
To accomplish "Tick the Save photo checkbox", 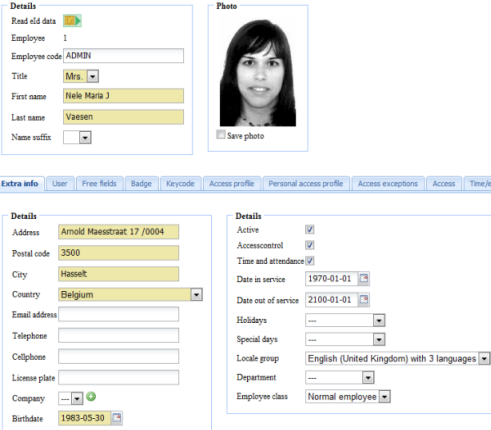I will click(x=221, y=134).
